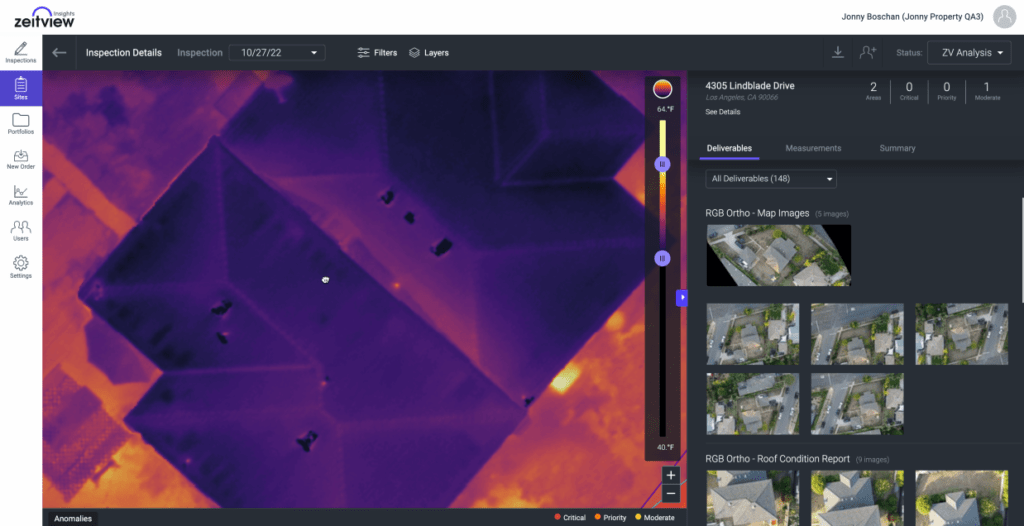1024x526 pixels.
Task: Open the Inspections sidebar icon
Action: [x=21, y=52]
